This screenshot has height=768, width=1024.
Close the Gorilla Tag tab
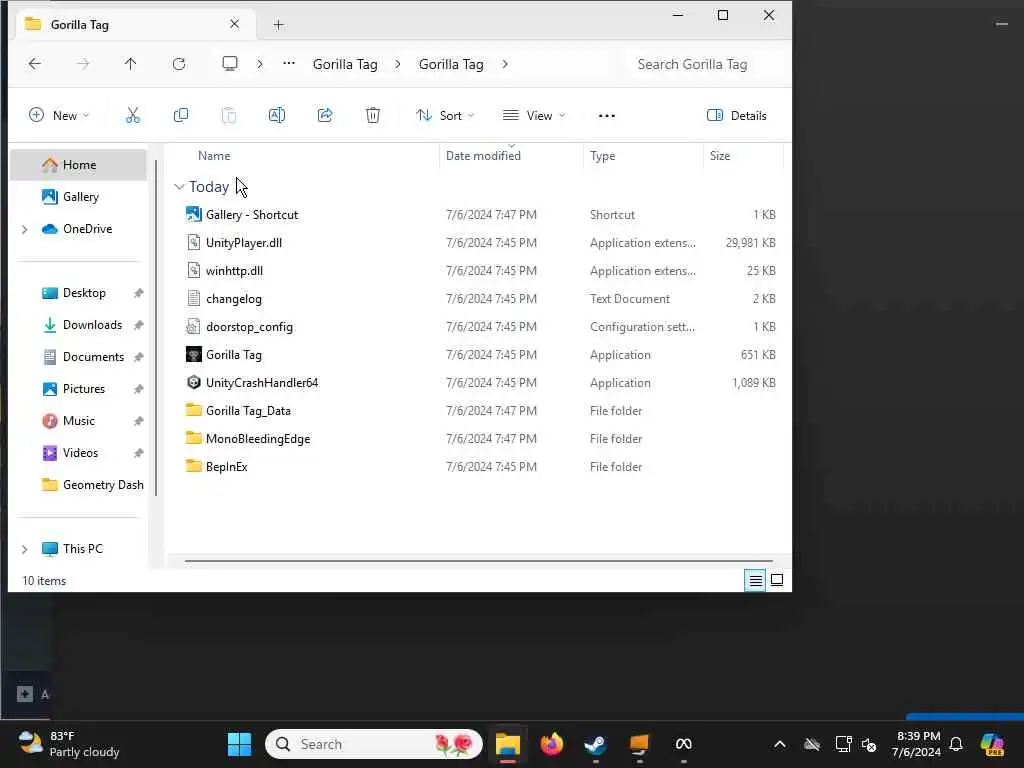click(x=234, y=24)
